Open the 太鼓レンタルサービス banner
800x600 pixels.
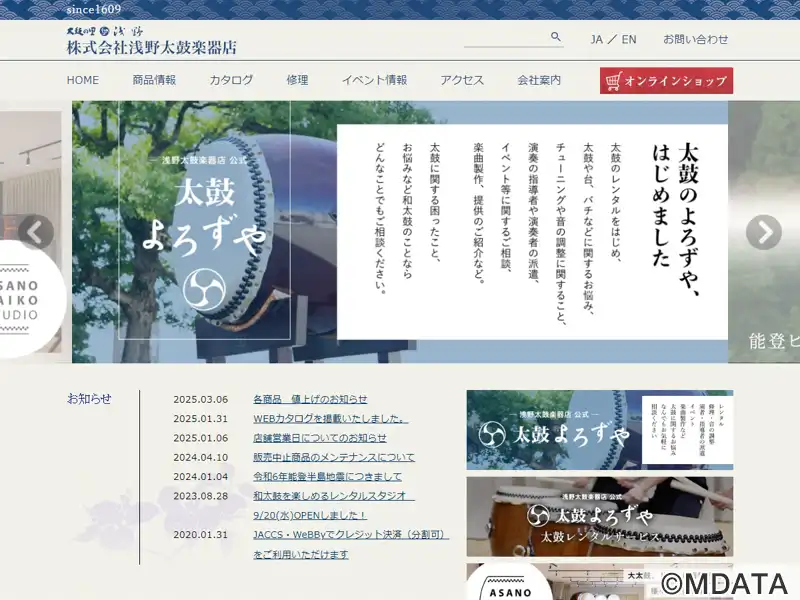600,517
